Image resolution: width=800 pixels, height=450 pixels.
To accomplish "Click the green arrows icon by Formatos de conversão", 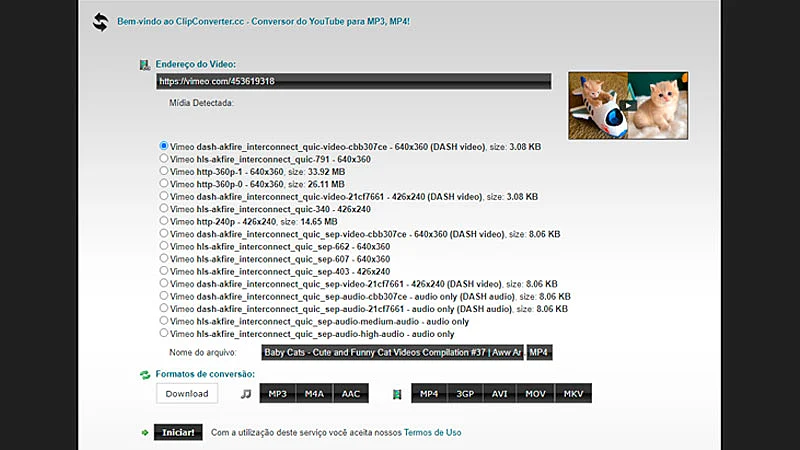I will coord(145,375).
